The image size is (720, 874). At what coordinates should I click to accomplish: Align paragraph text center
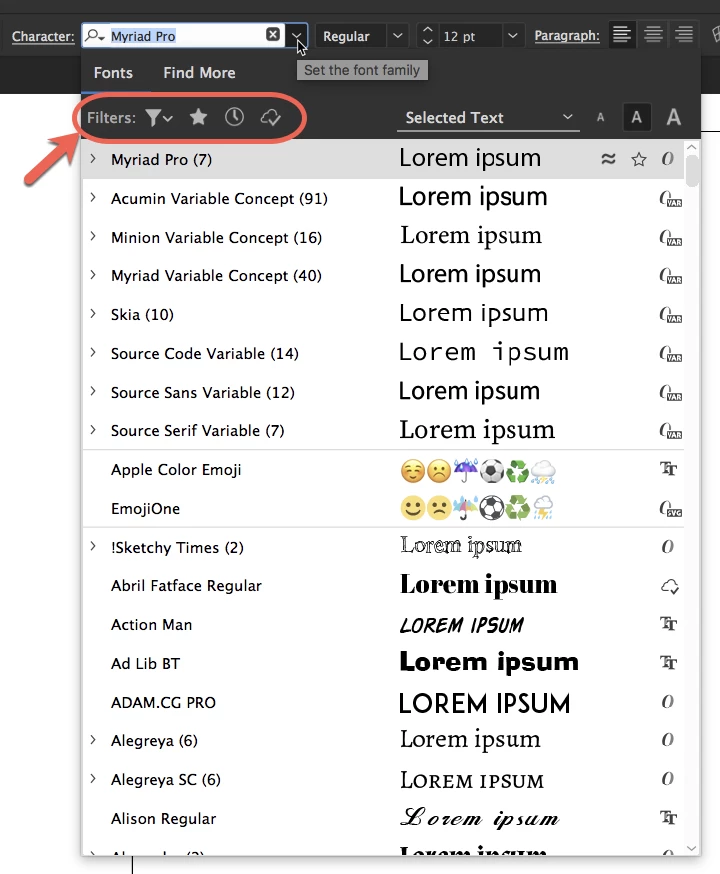653,35
